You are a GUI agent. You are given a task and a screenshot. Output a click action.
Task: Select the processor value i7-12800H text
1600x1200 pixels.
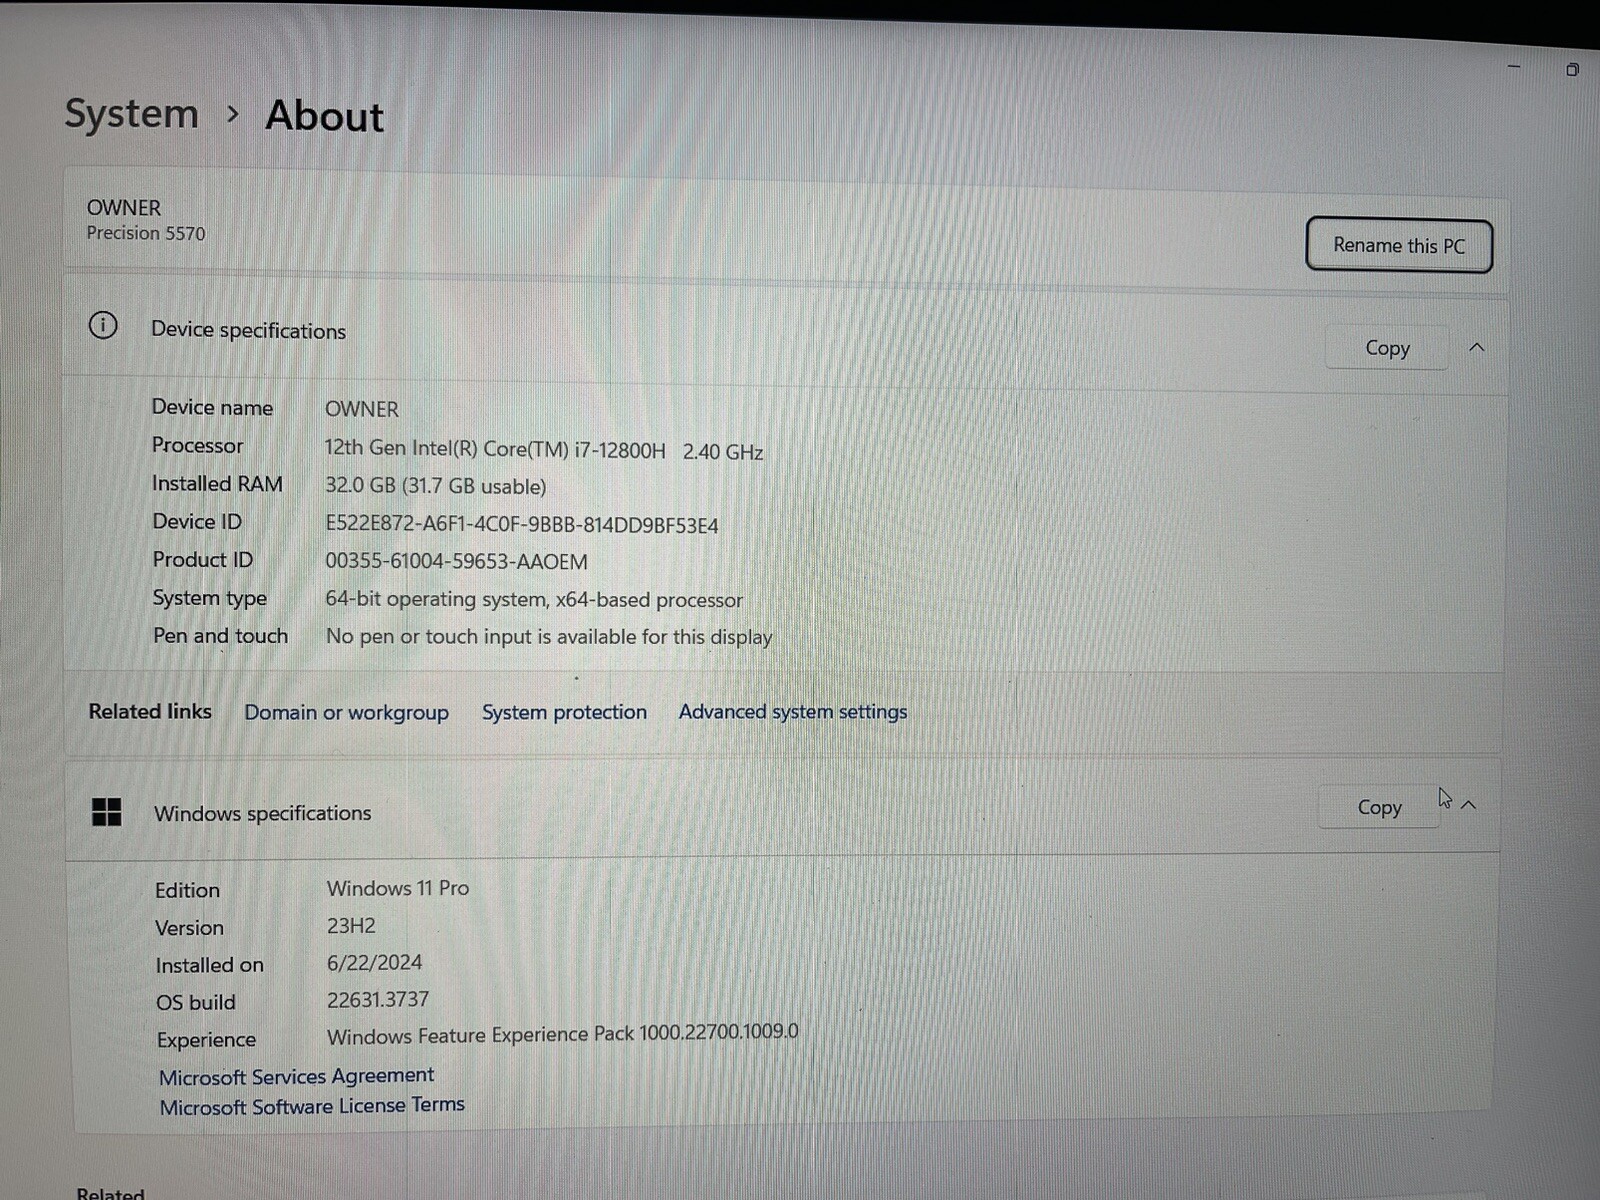click(543, 450)
